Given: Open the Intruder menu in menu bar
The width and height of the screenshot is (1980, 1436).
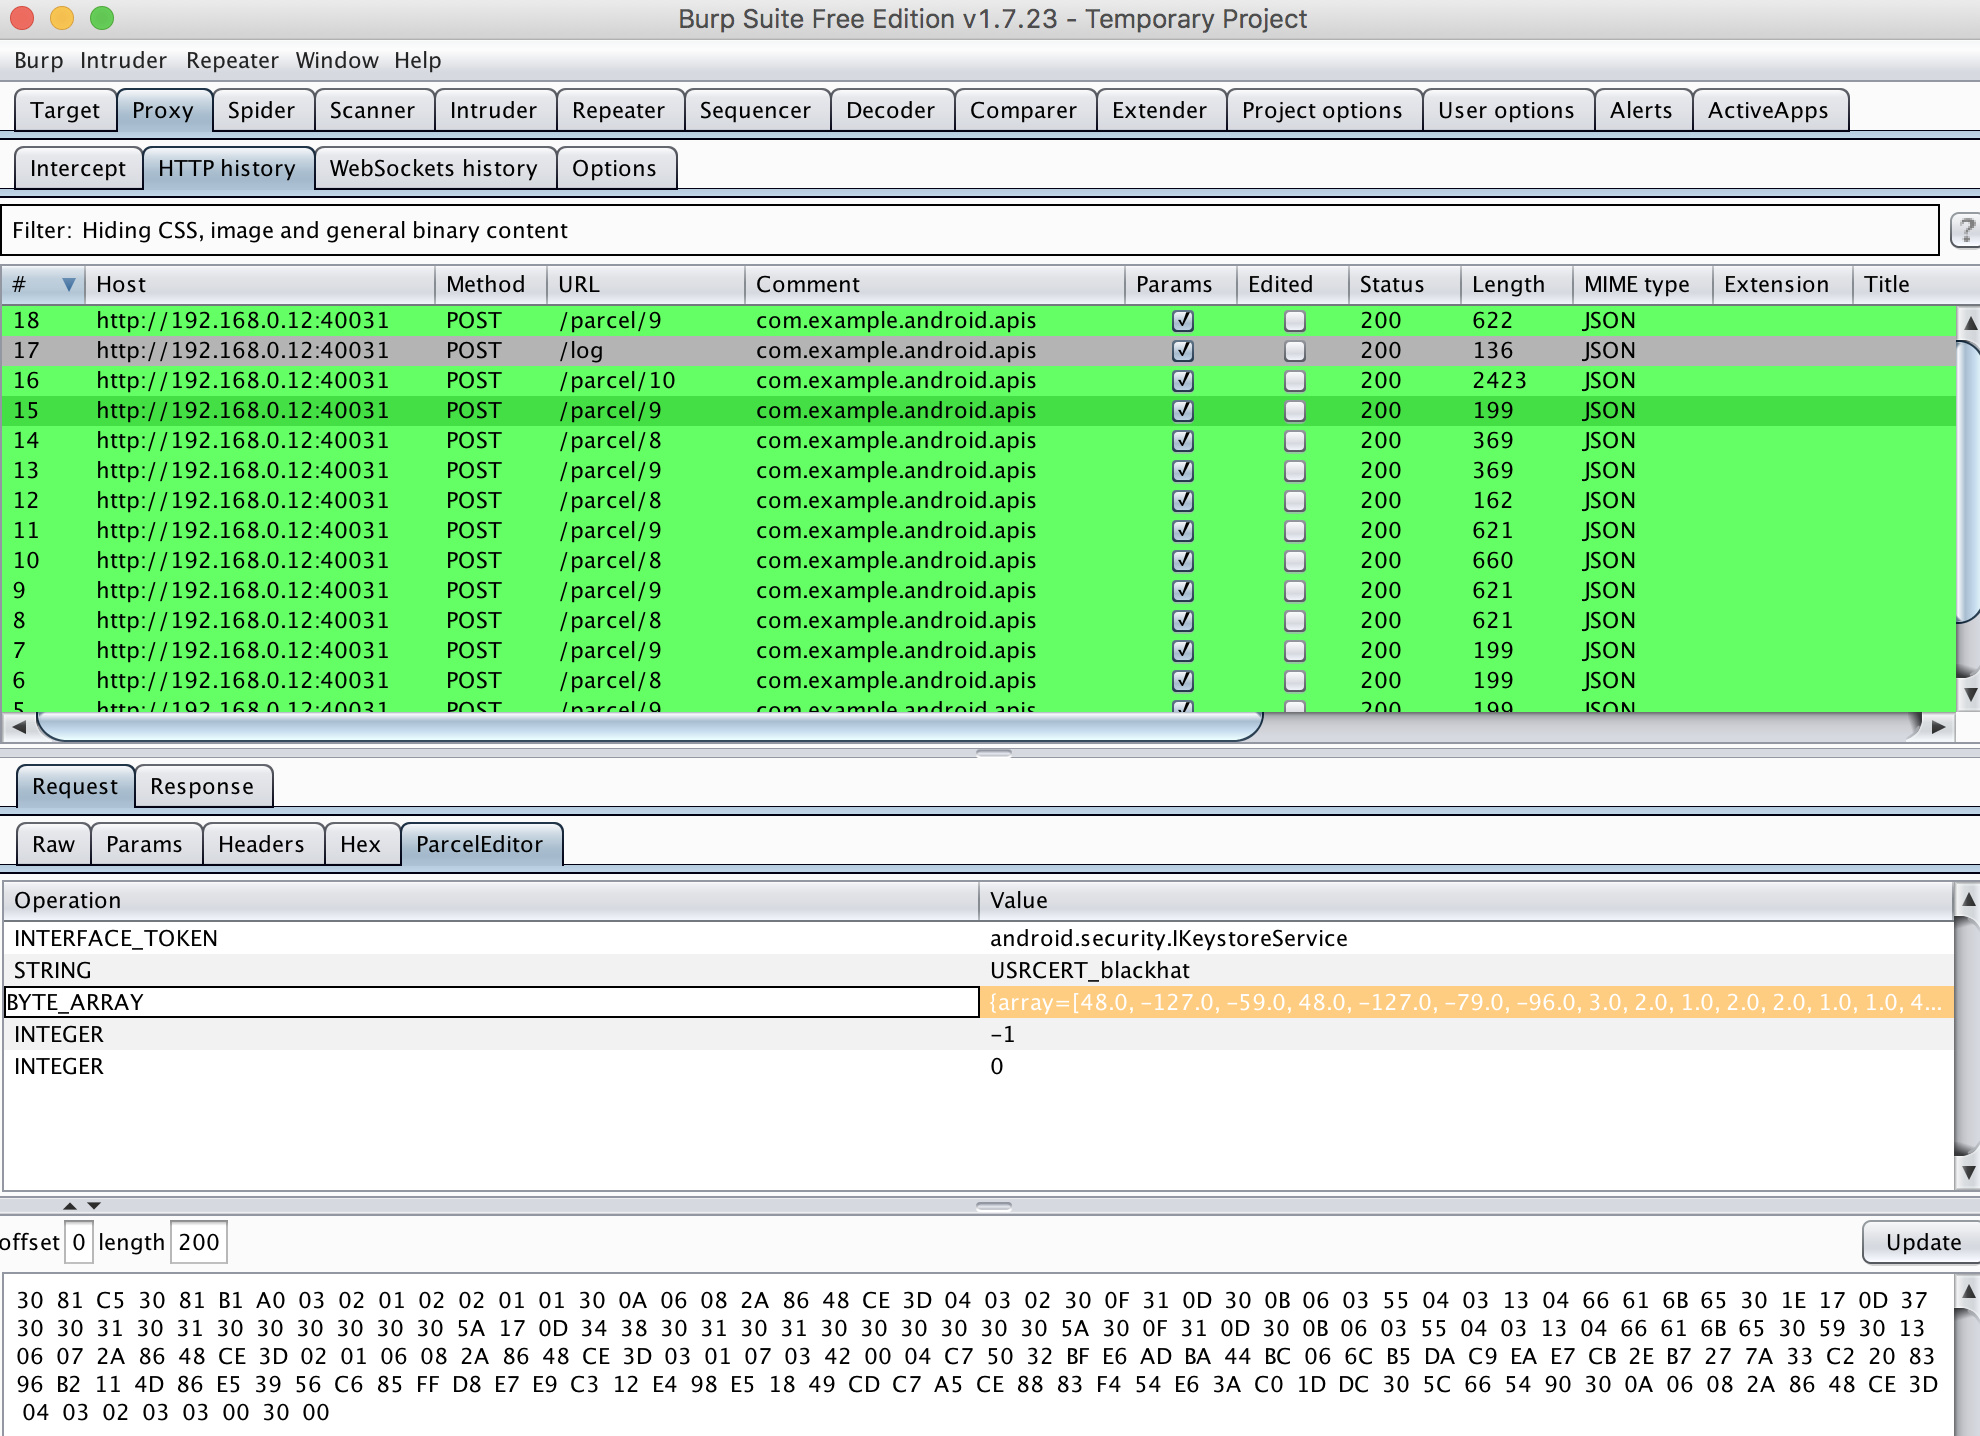Looking at the screenshot, I should (x=123, y=60).
